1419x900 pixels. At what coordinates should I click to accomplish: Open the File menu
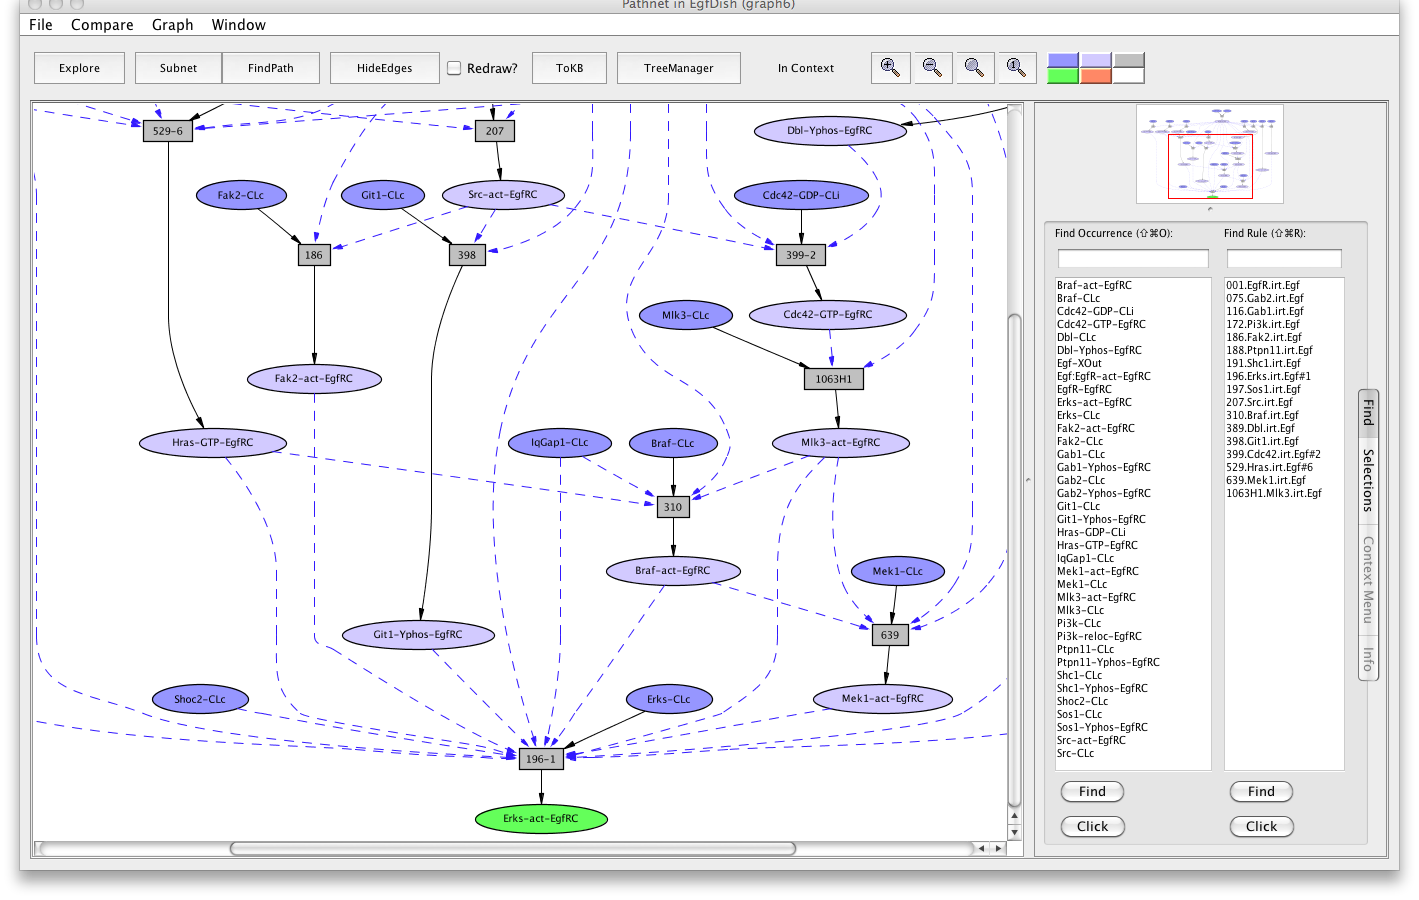click(x=41, y=25)
